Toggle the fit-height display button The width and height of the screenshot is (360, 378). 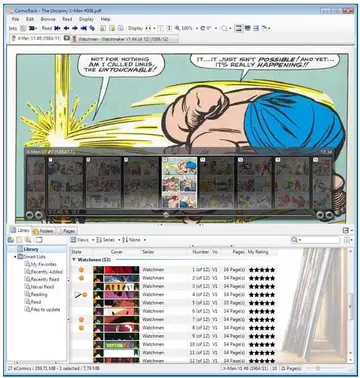169,28
